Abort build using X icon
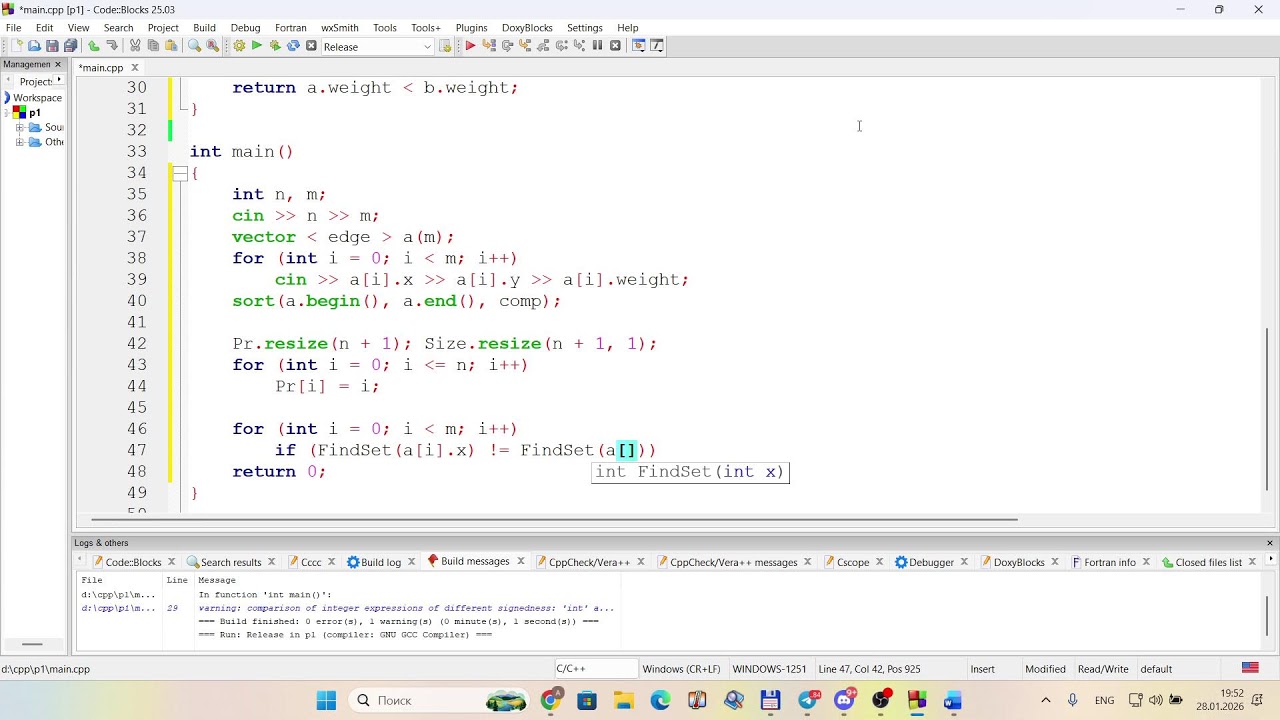1280x720 pixels. pos(311,46)
